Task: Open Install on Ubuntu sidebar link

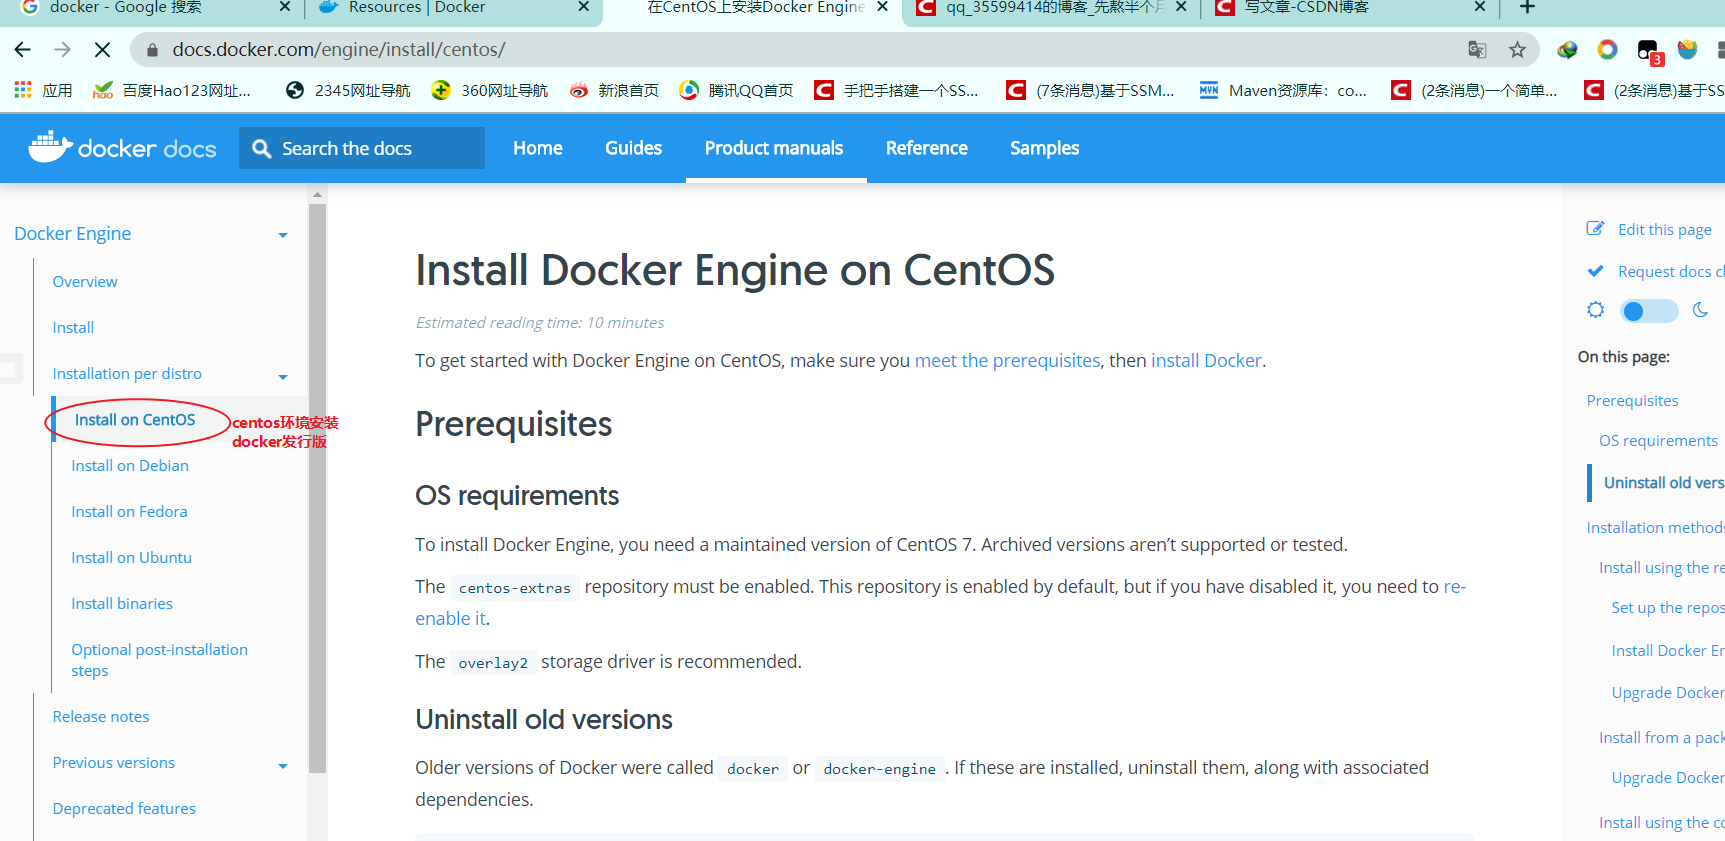Action: (131, 557)
